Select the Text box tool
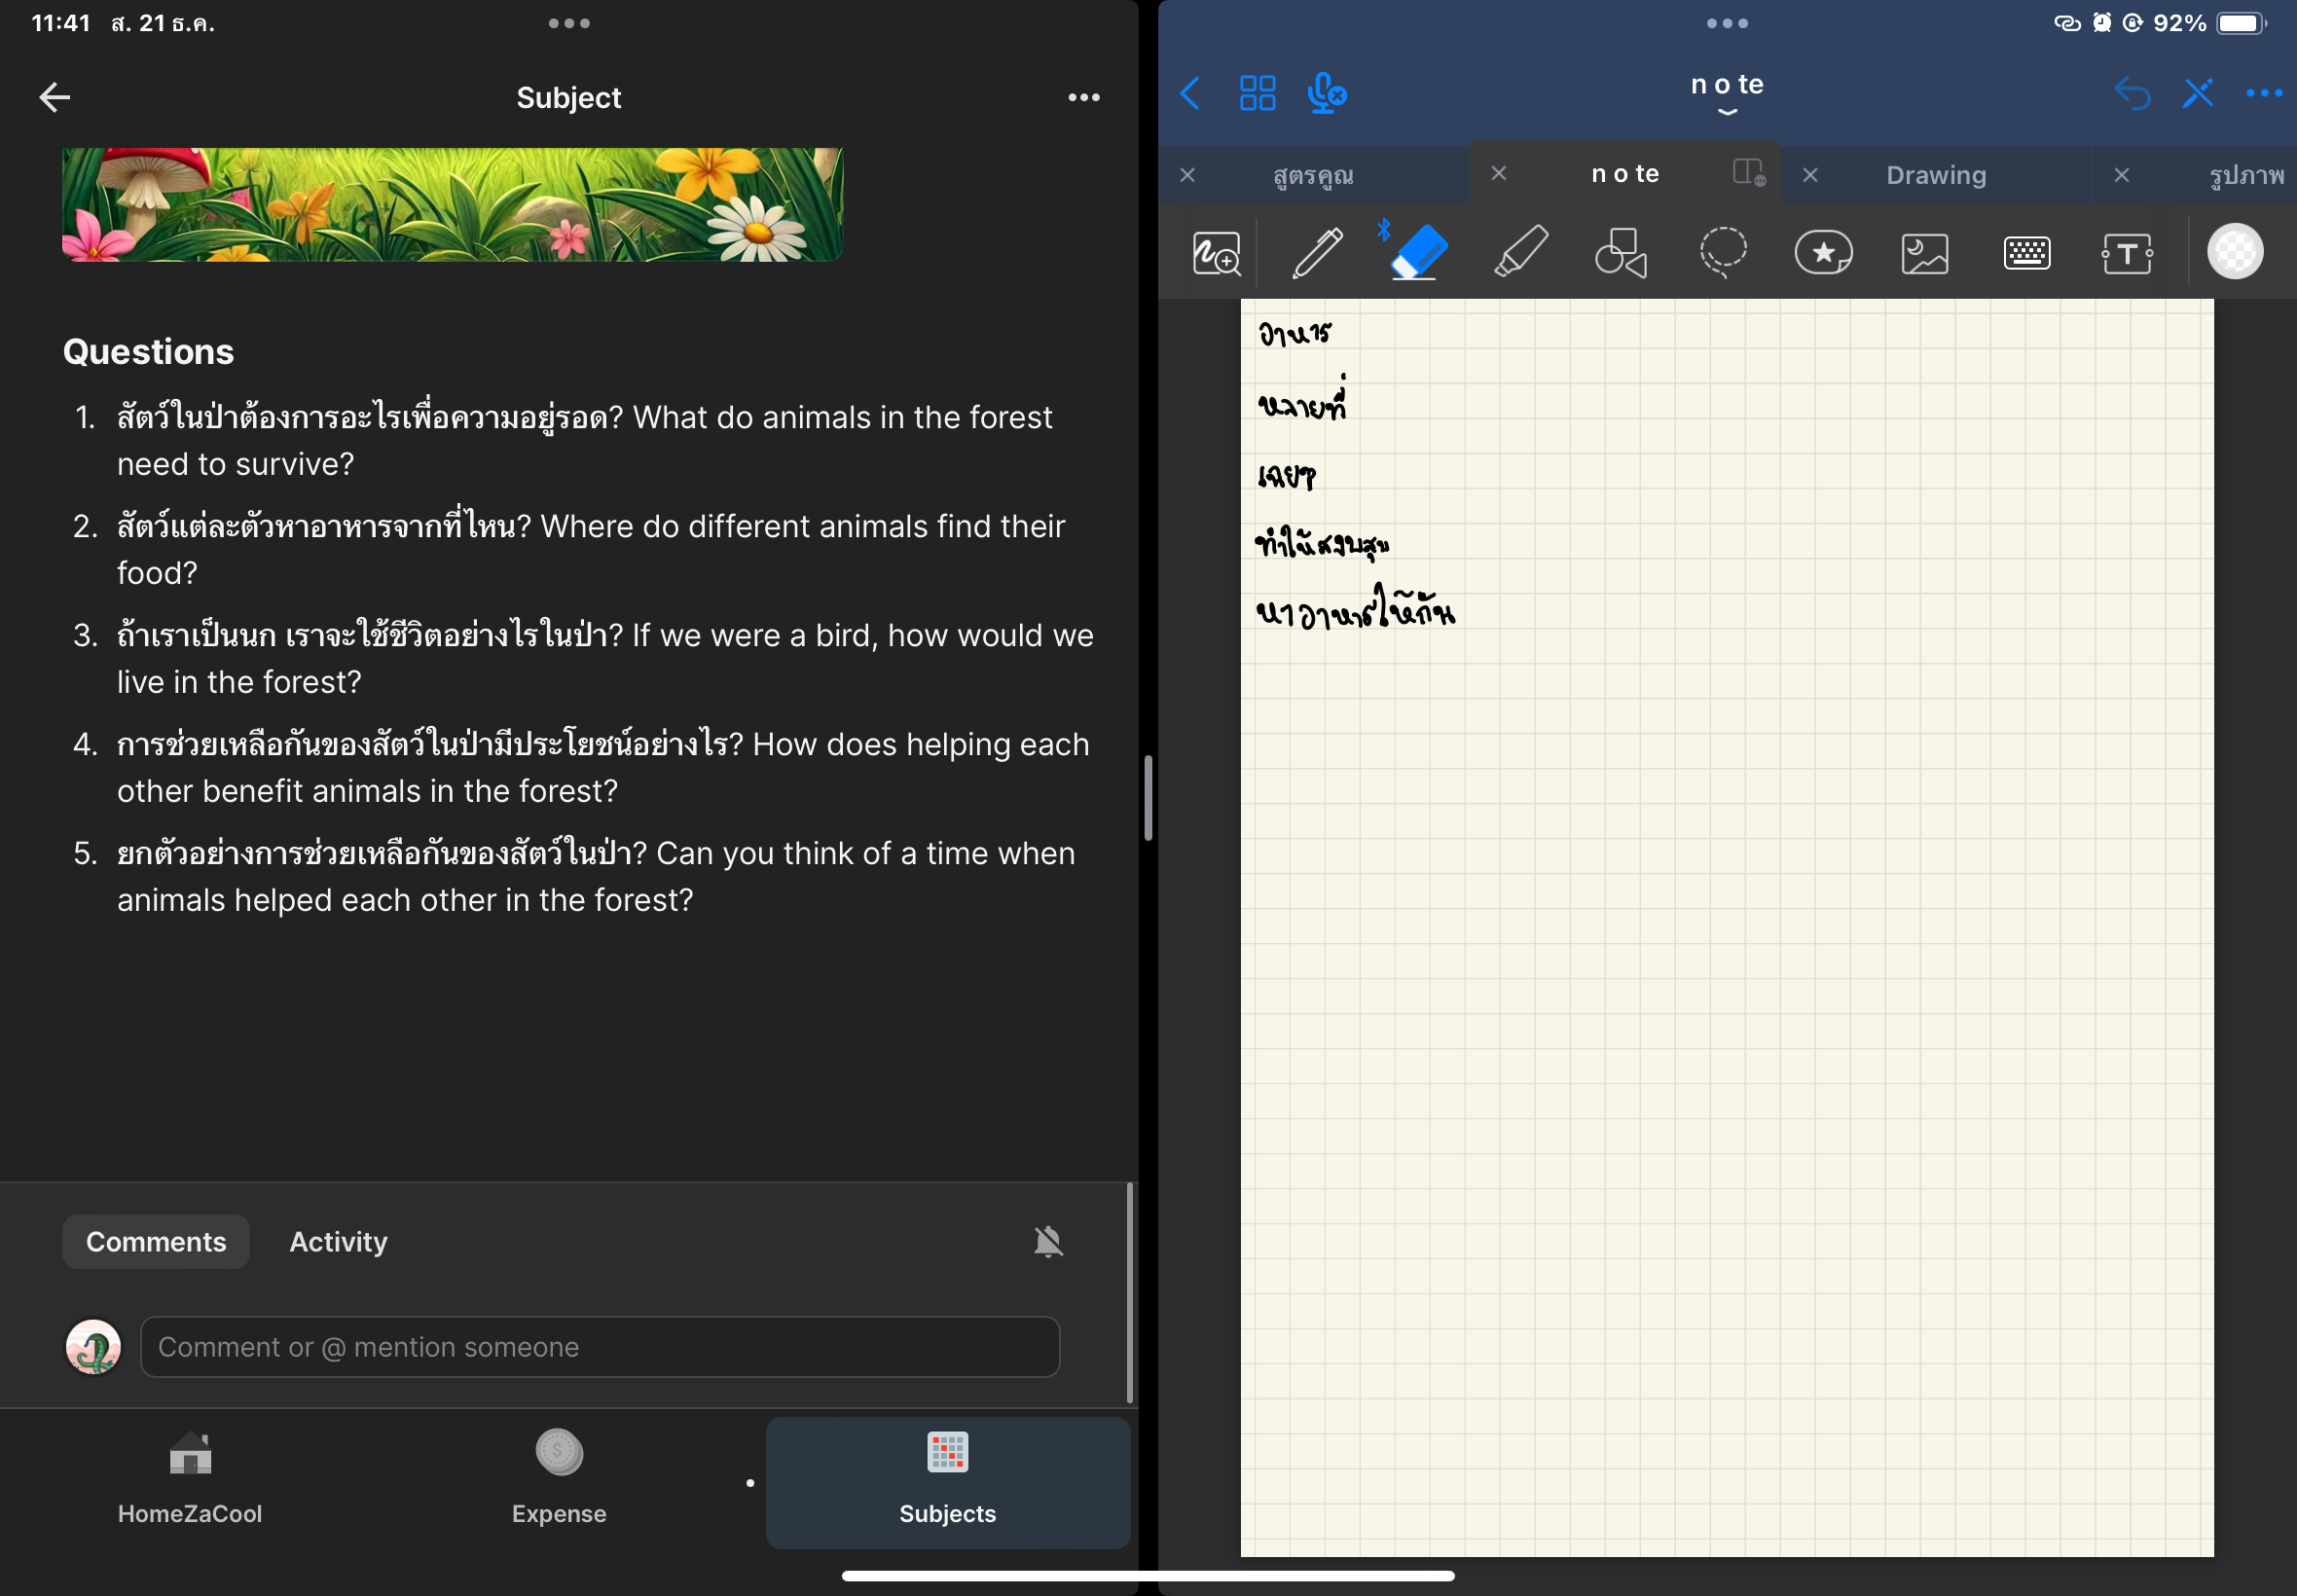2297x1596 pixels. [x=2126, y=254]
